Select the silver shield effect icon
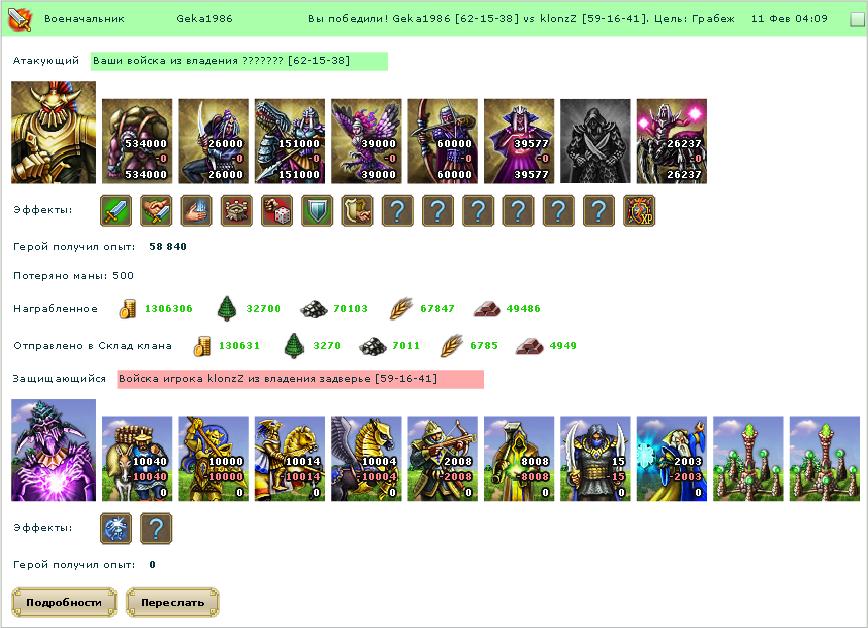Image resolution: width=868 pixels, height=628 pixels. click(x=317, y=210)
